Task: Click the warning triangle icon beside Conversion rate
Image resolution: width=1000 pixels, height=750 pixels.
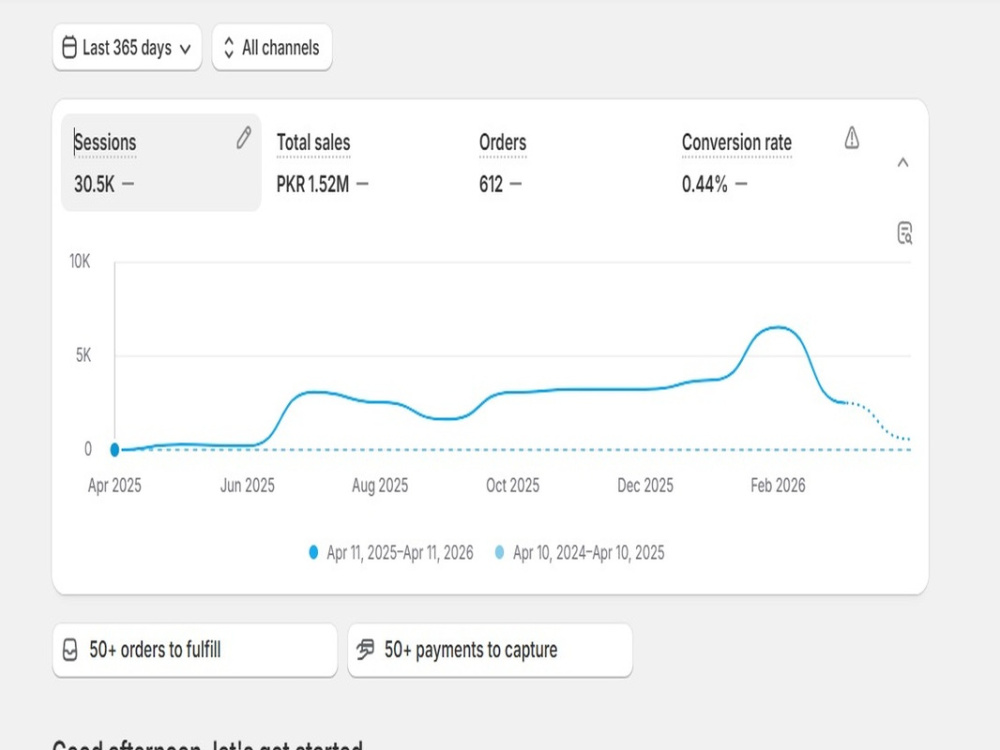Action: [x=851, y=138]
